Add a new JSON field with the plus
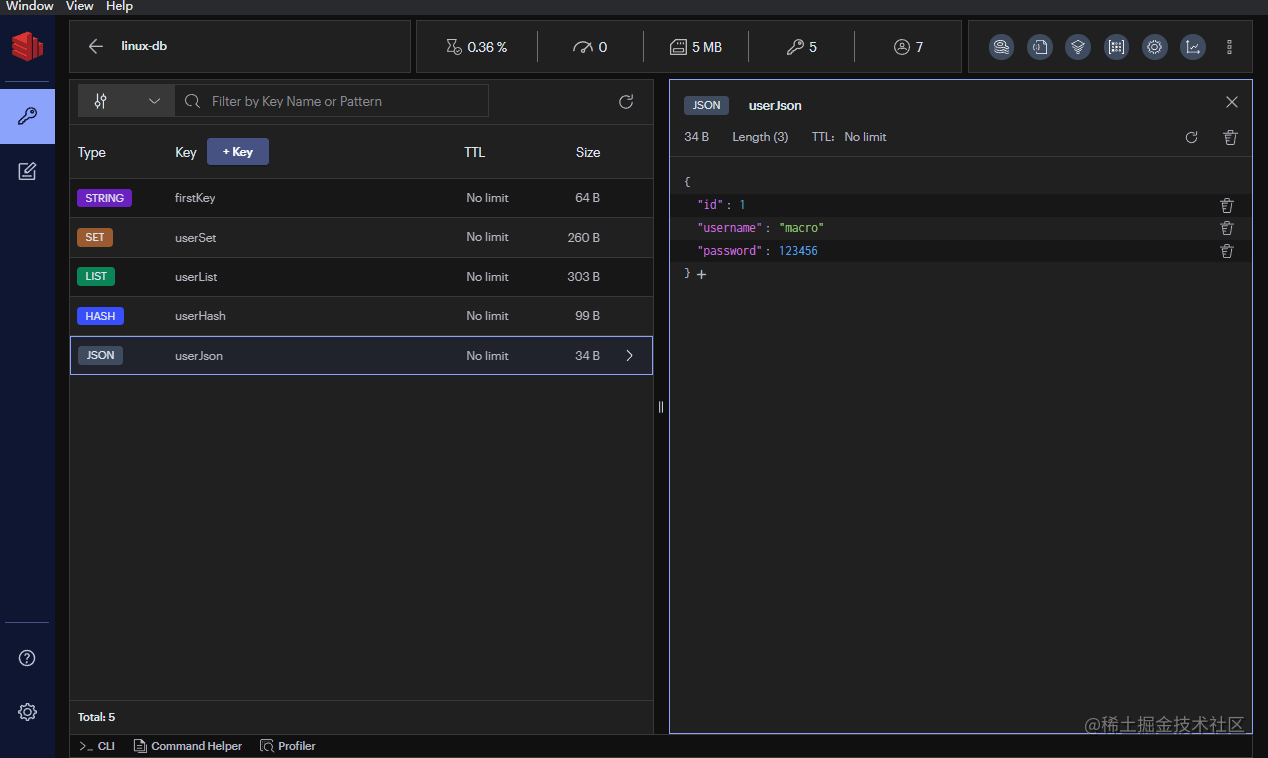Viewport: 1268px width, 758px height. click(701, 274)
